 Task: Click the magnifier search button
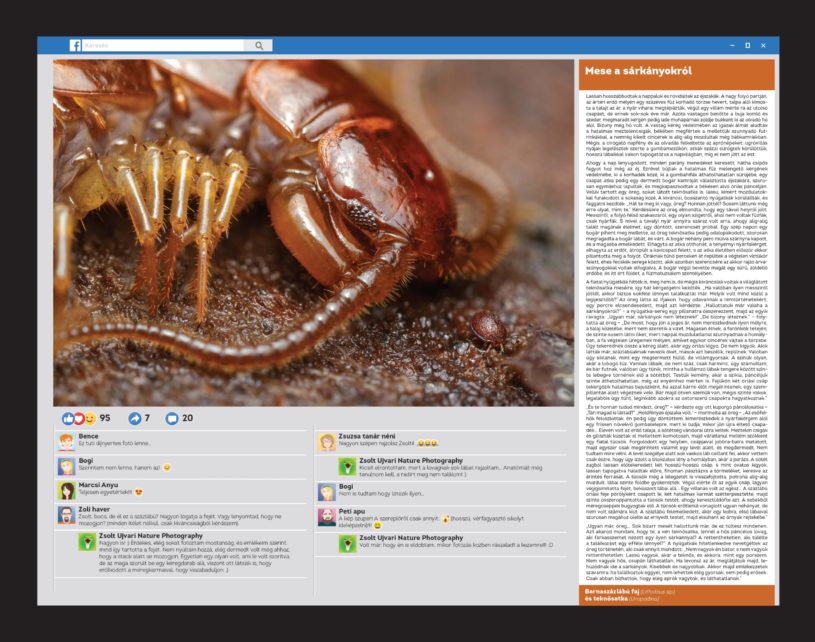[259, 45]
